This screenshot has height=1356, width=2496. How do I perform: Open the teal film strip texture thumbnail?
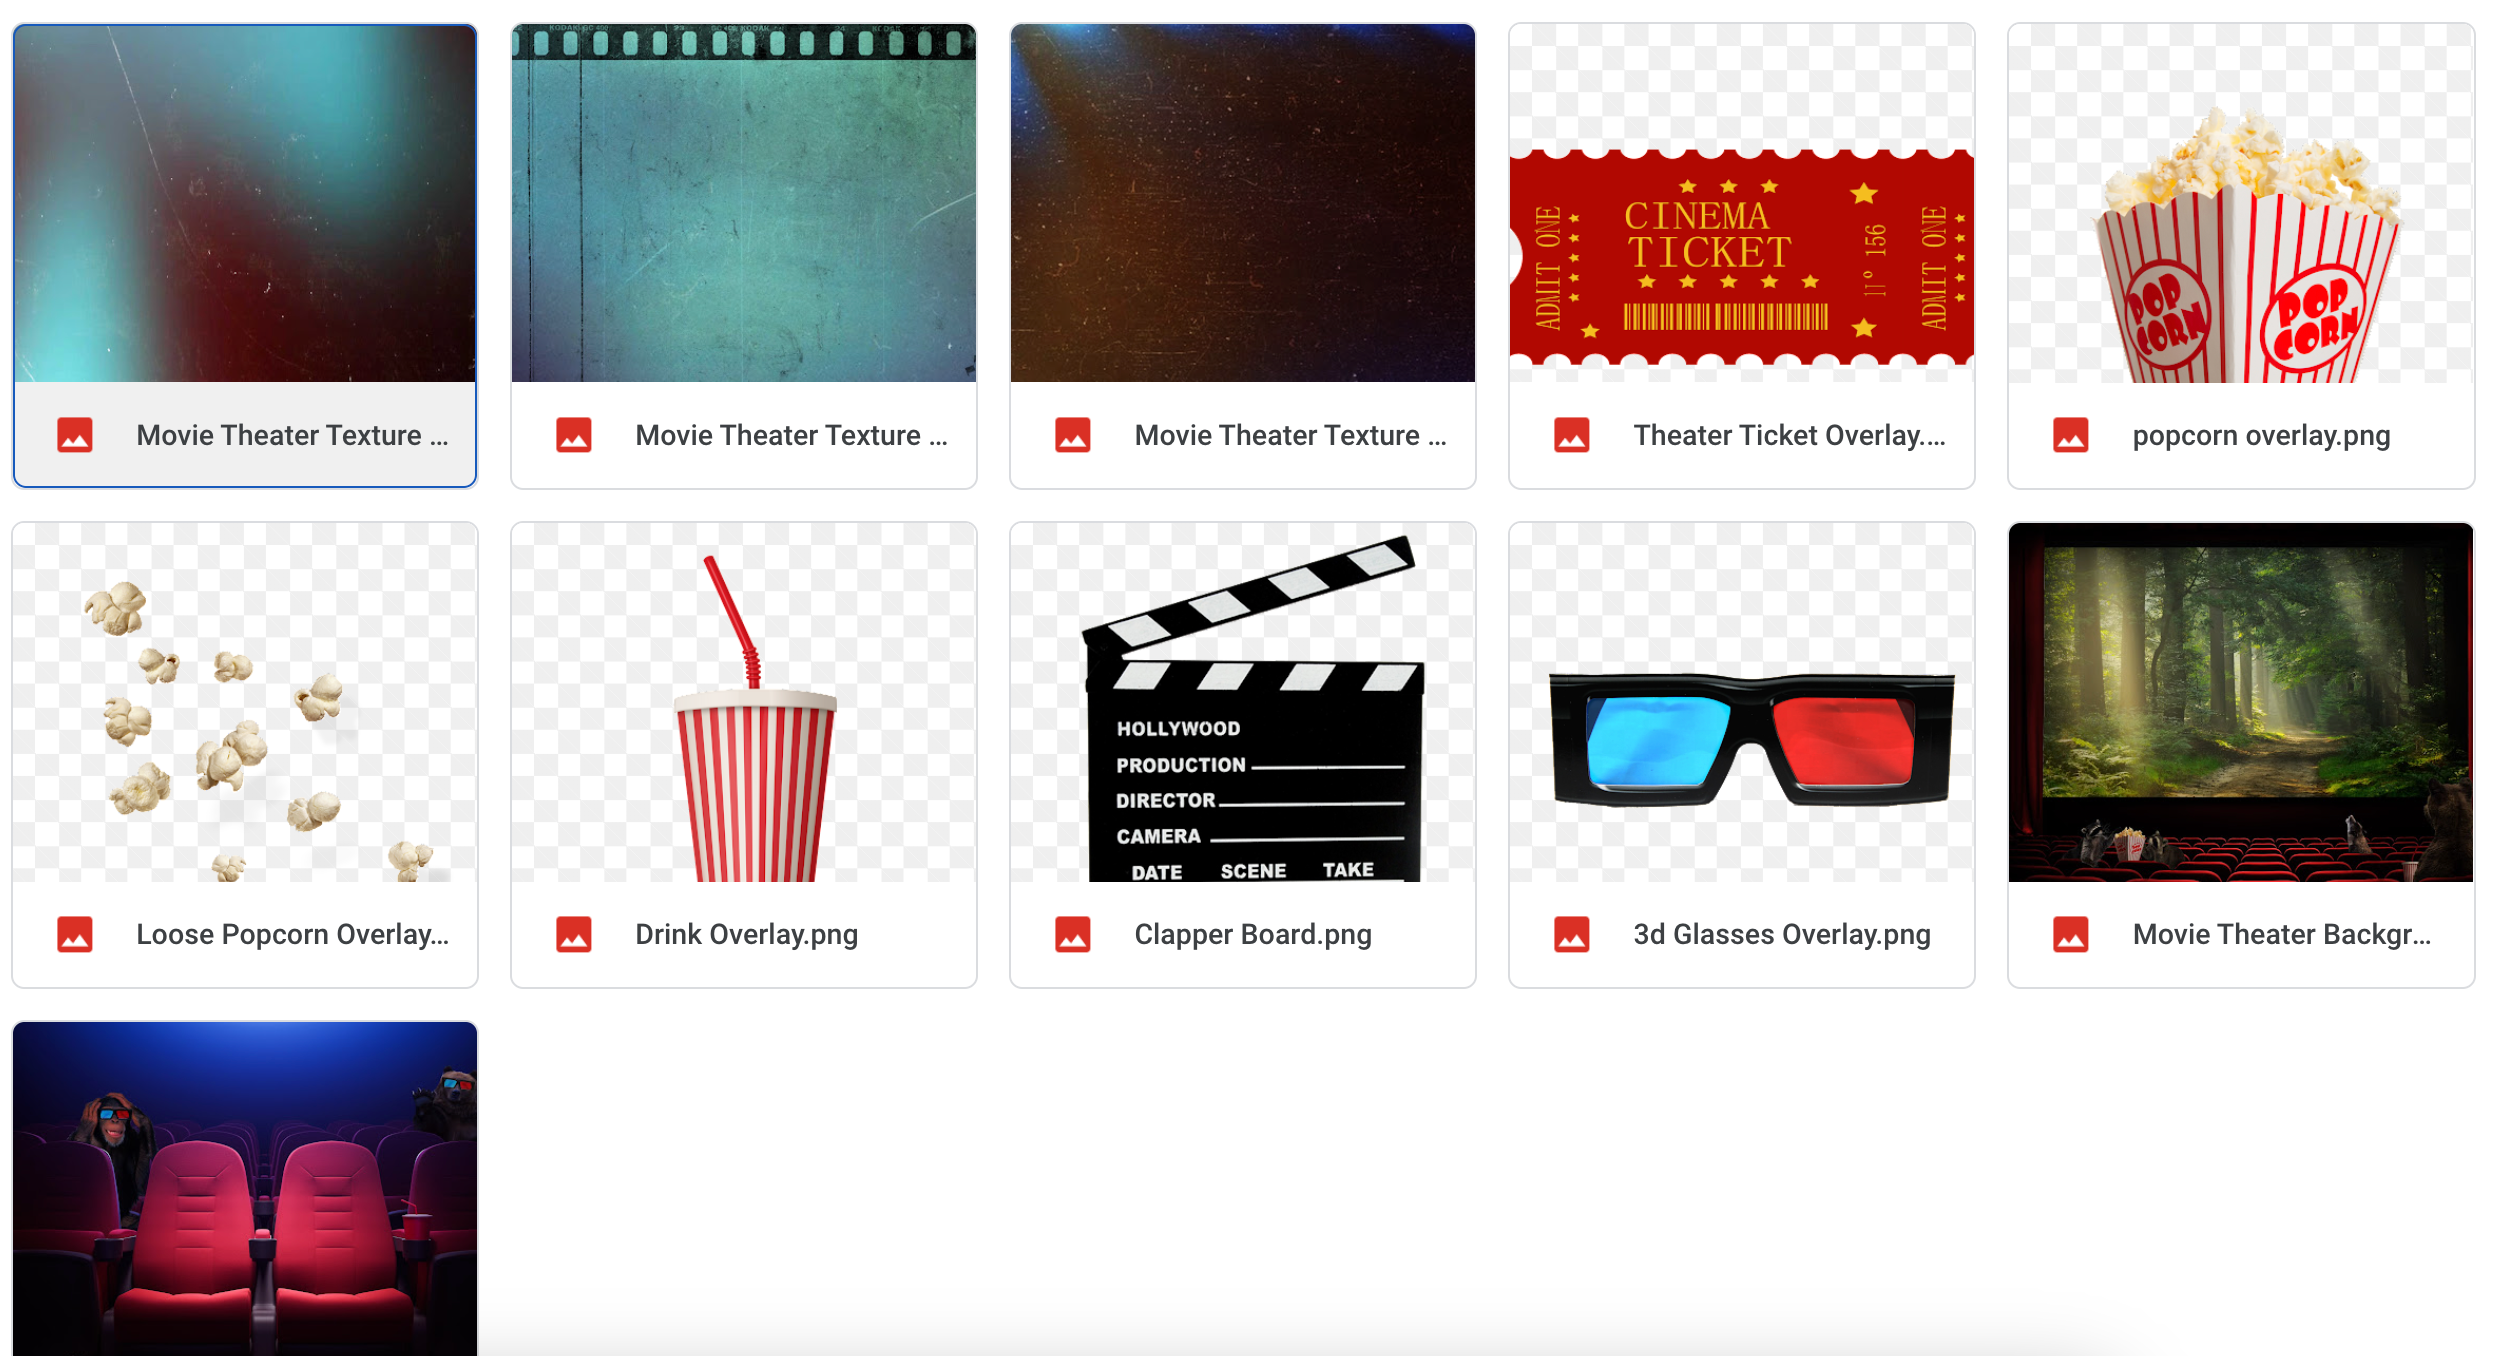[x=744, y=203]
